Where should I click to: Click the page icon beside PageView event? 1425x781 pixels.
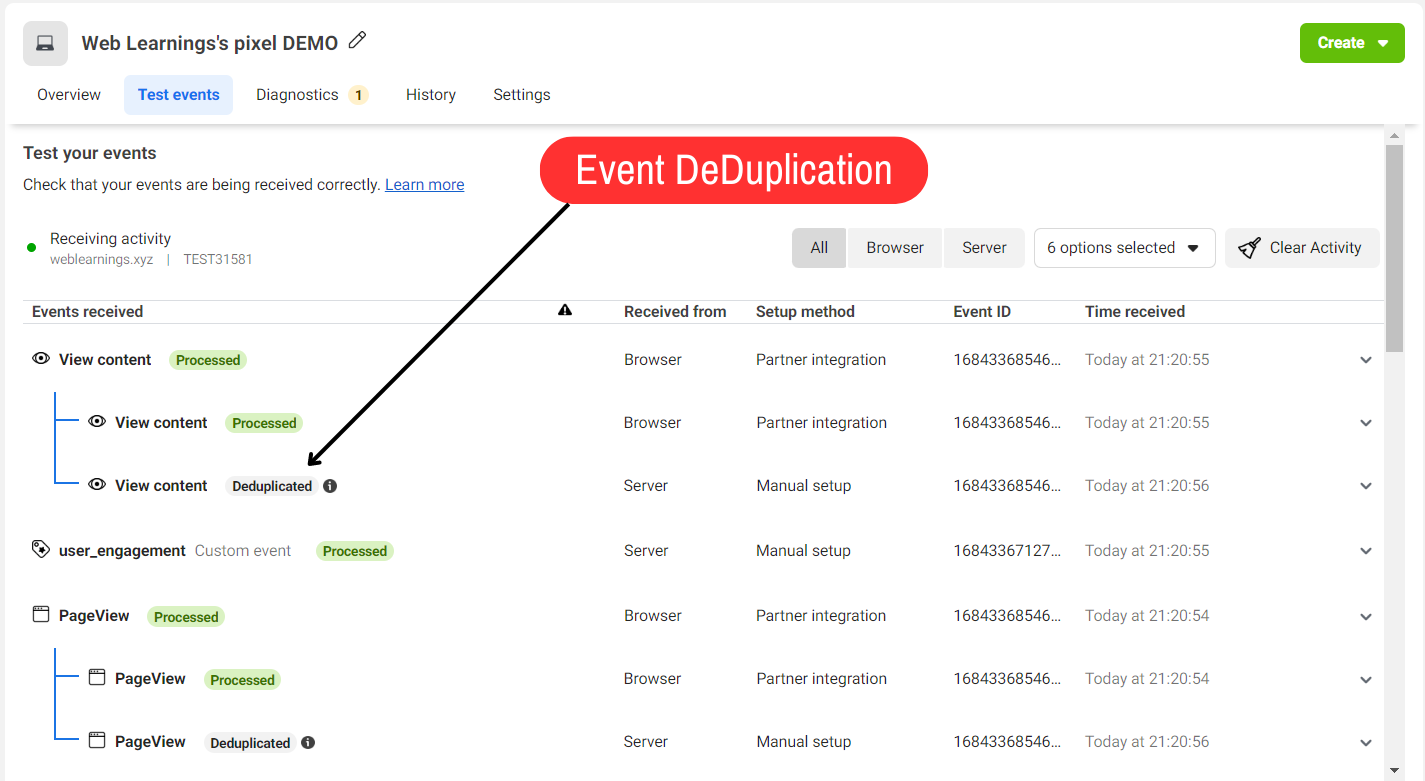click(40, 615)
